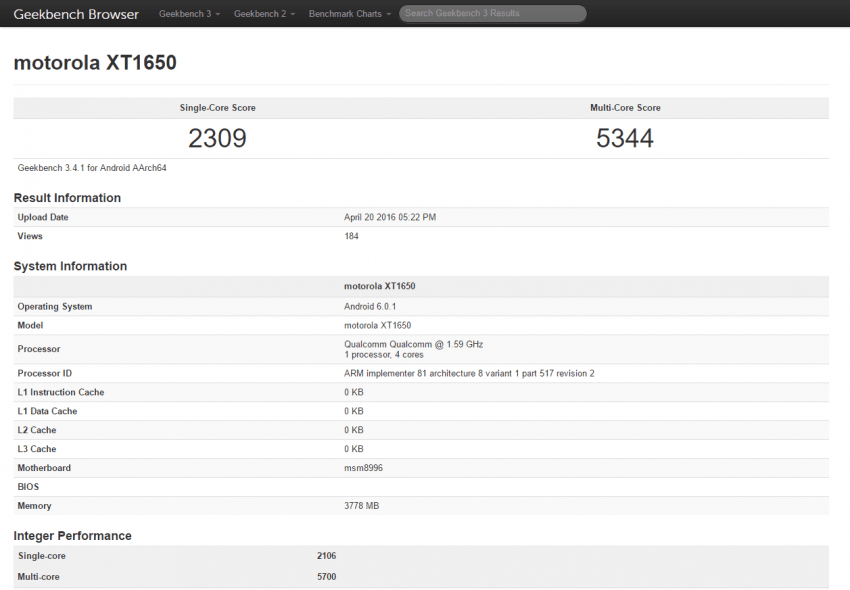Select the motorola XT1650 page heading
This screenshot has height=590, width=850.
[95, 63]
